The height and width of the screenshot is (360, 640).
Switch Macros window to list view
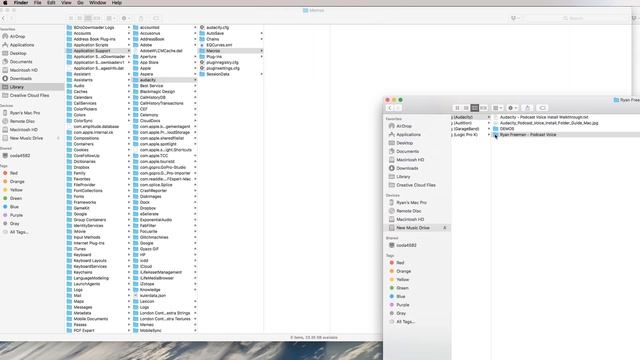pyautogui.click(x=79, y=18)
